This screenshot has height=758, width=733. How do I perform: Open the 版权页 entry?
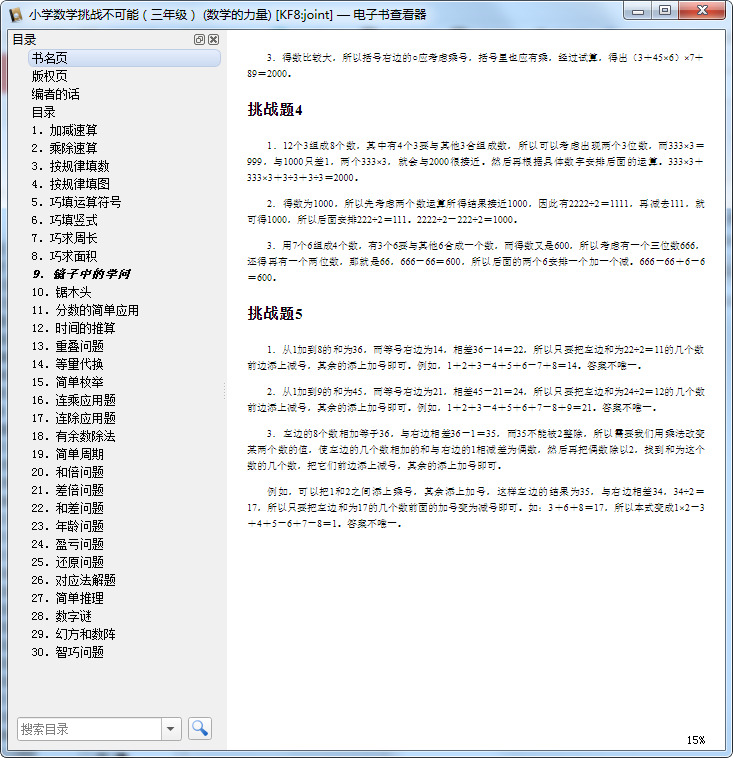(x=49, y=76)
